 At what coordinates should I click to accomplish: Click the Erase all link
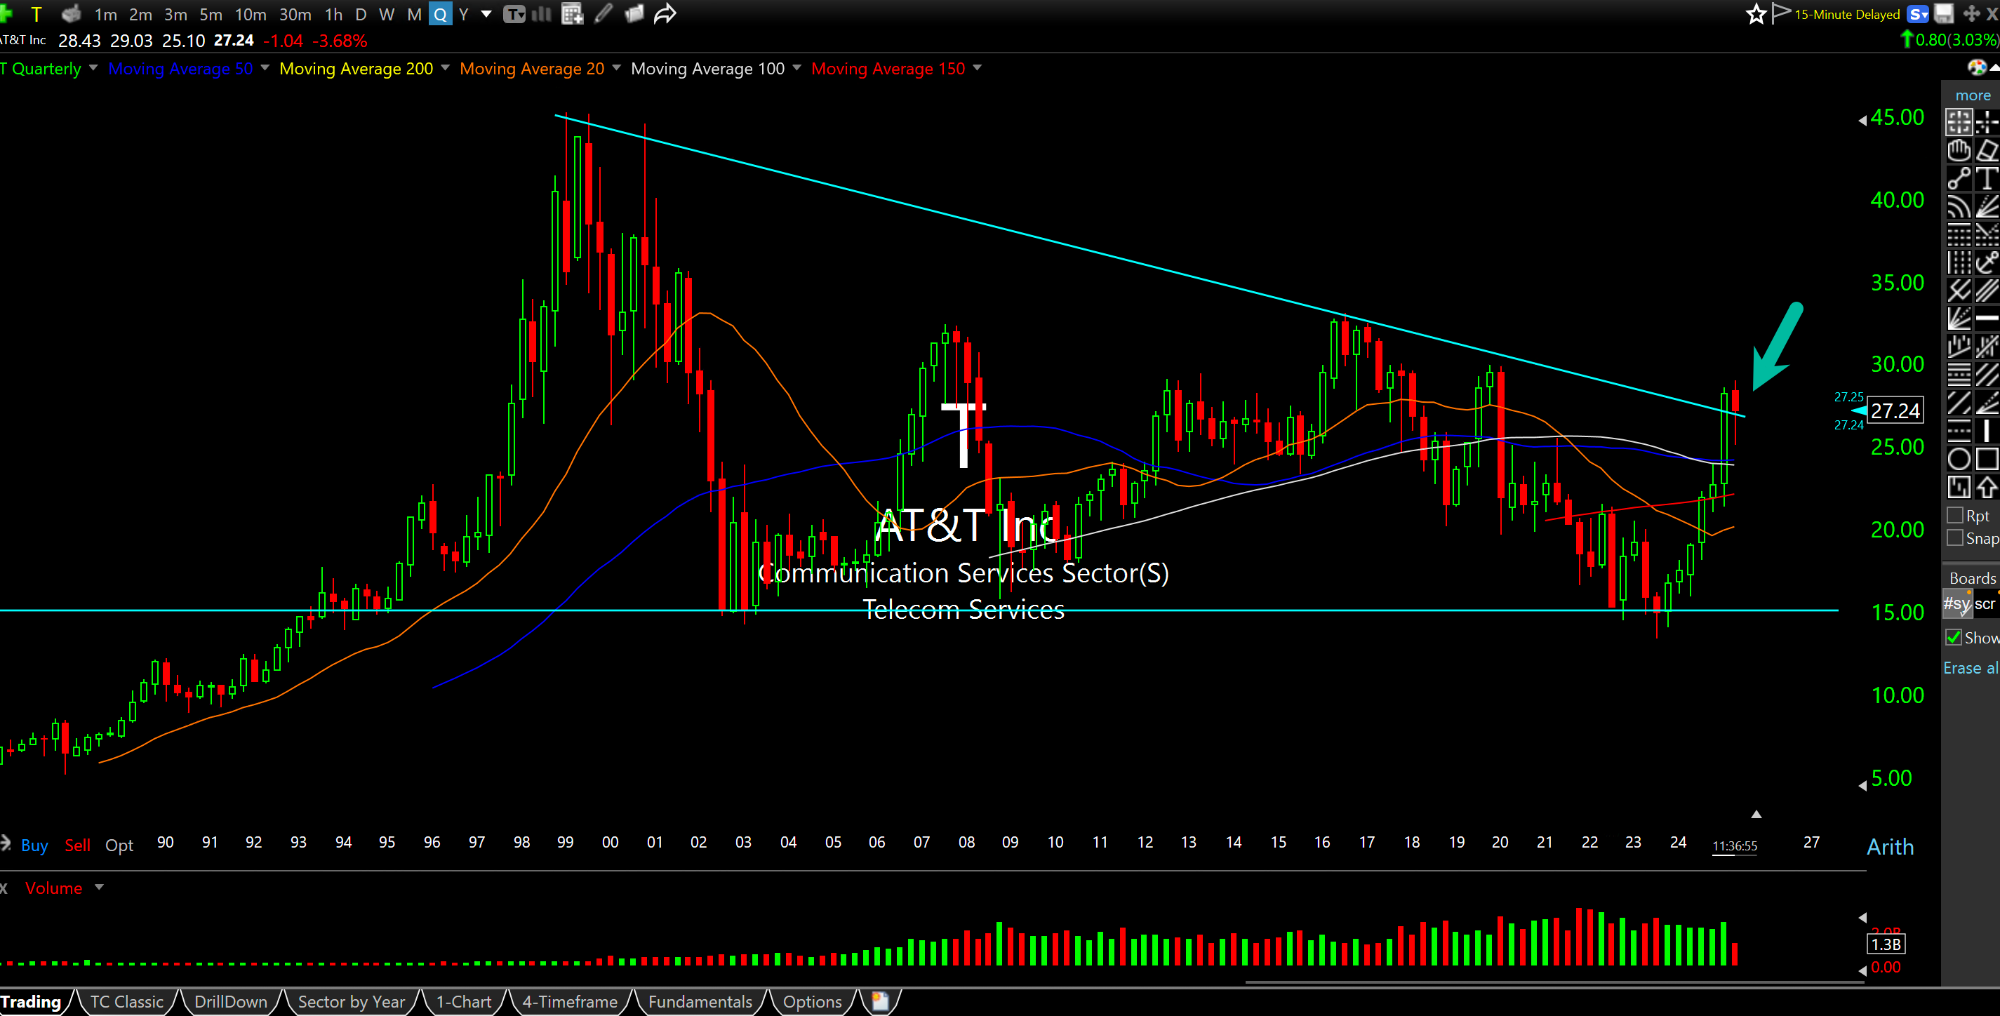[1970, 668]
